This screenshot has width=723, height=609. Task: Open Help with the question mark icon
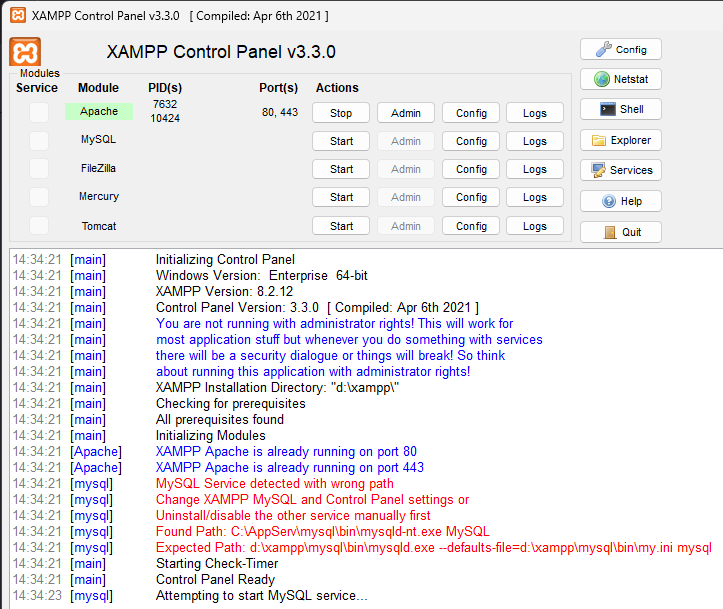[x=621, y=201]
